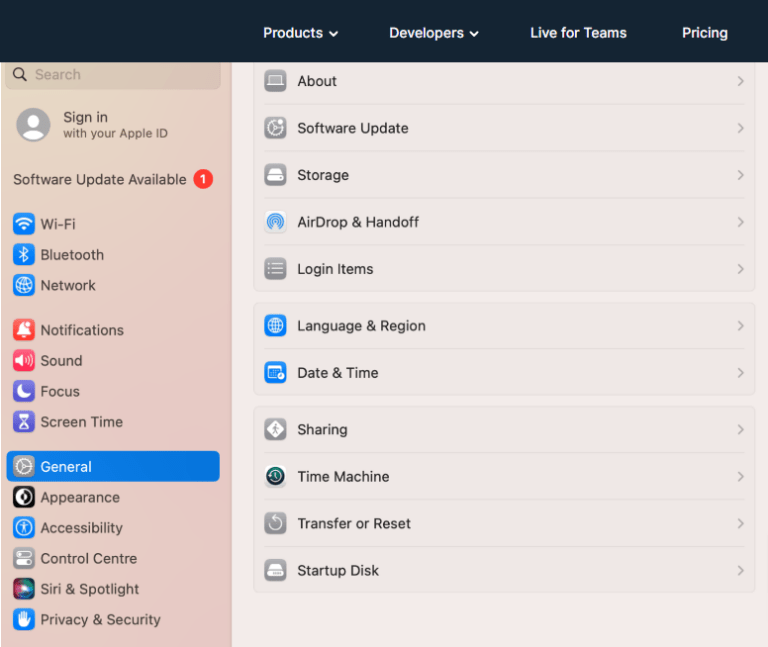Click the Apple ID avatar icon
The width and height of the screenshot is (768, 647).
33,124
